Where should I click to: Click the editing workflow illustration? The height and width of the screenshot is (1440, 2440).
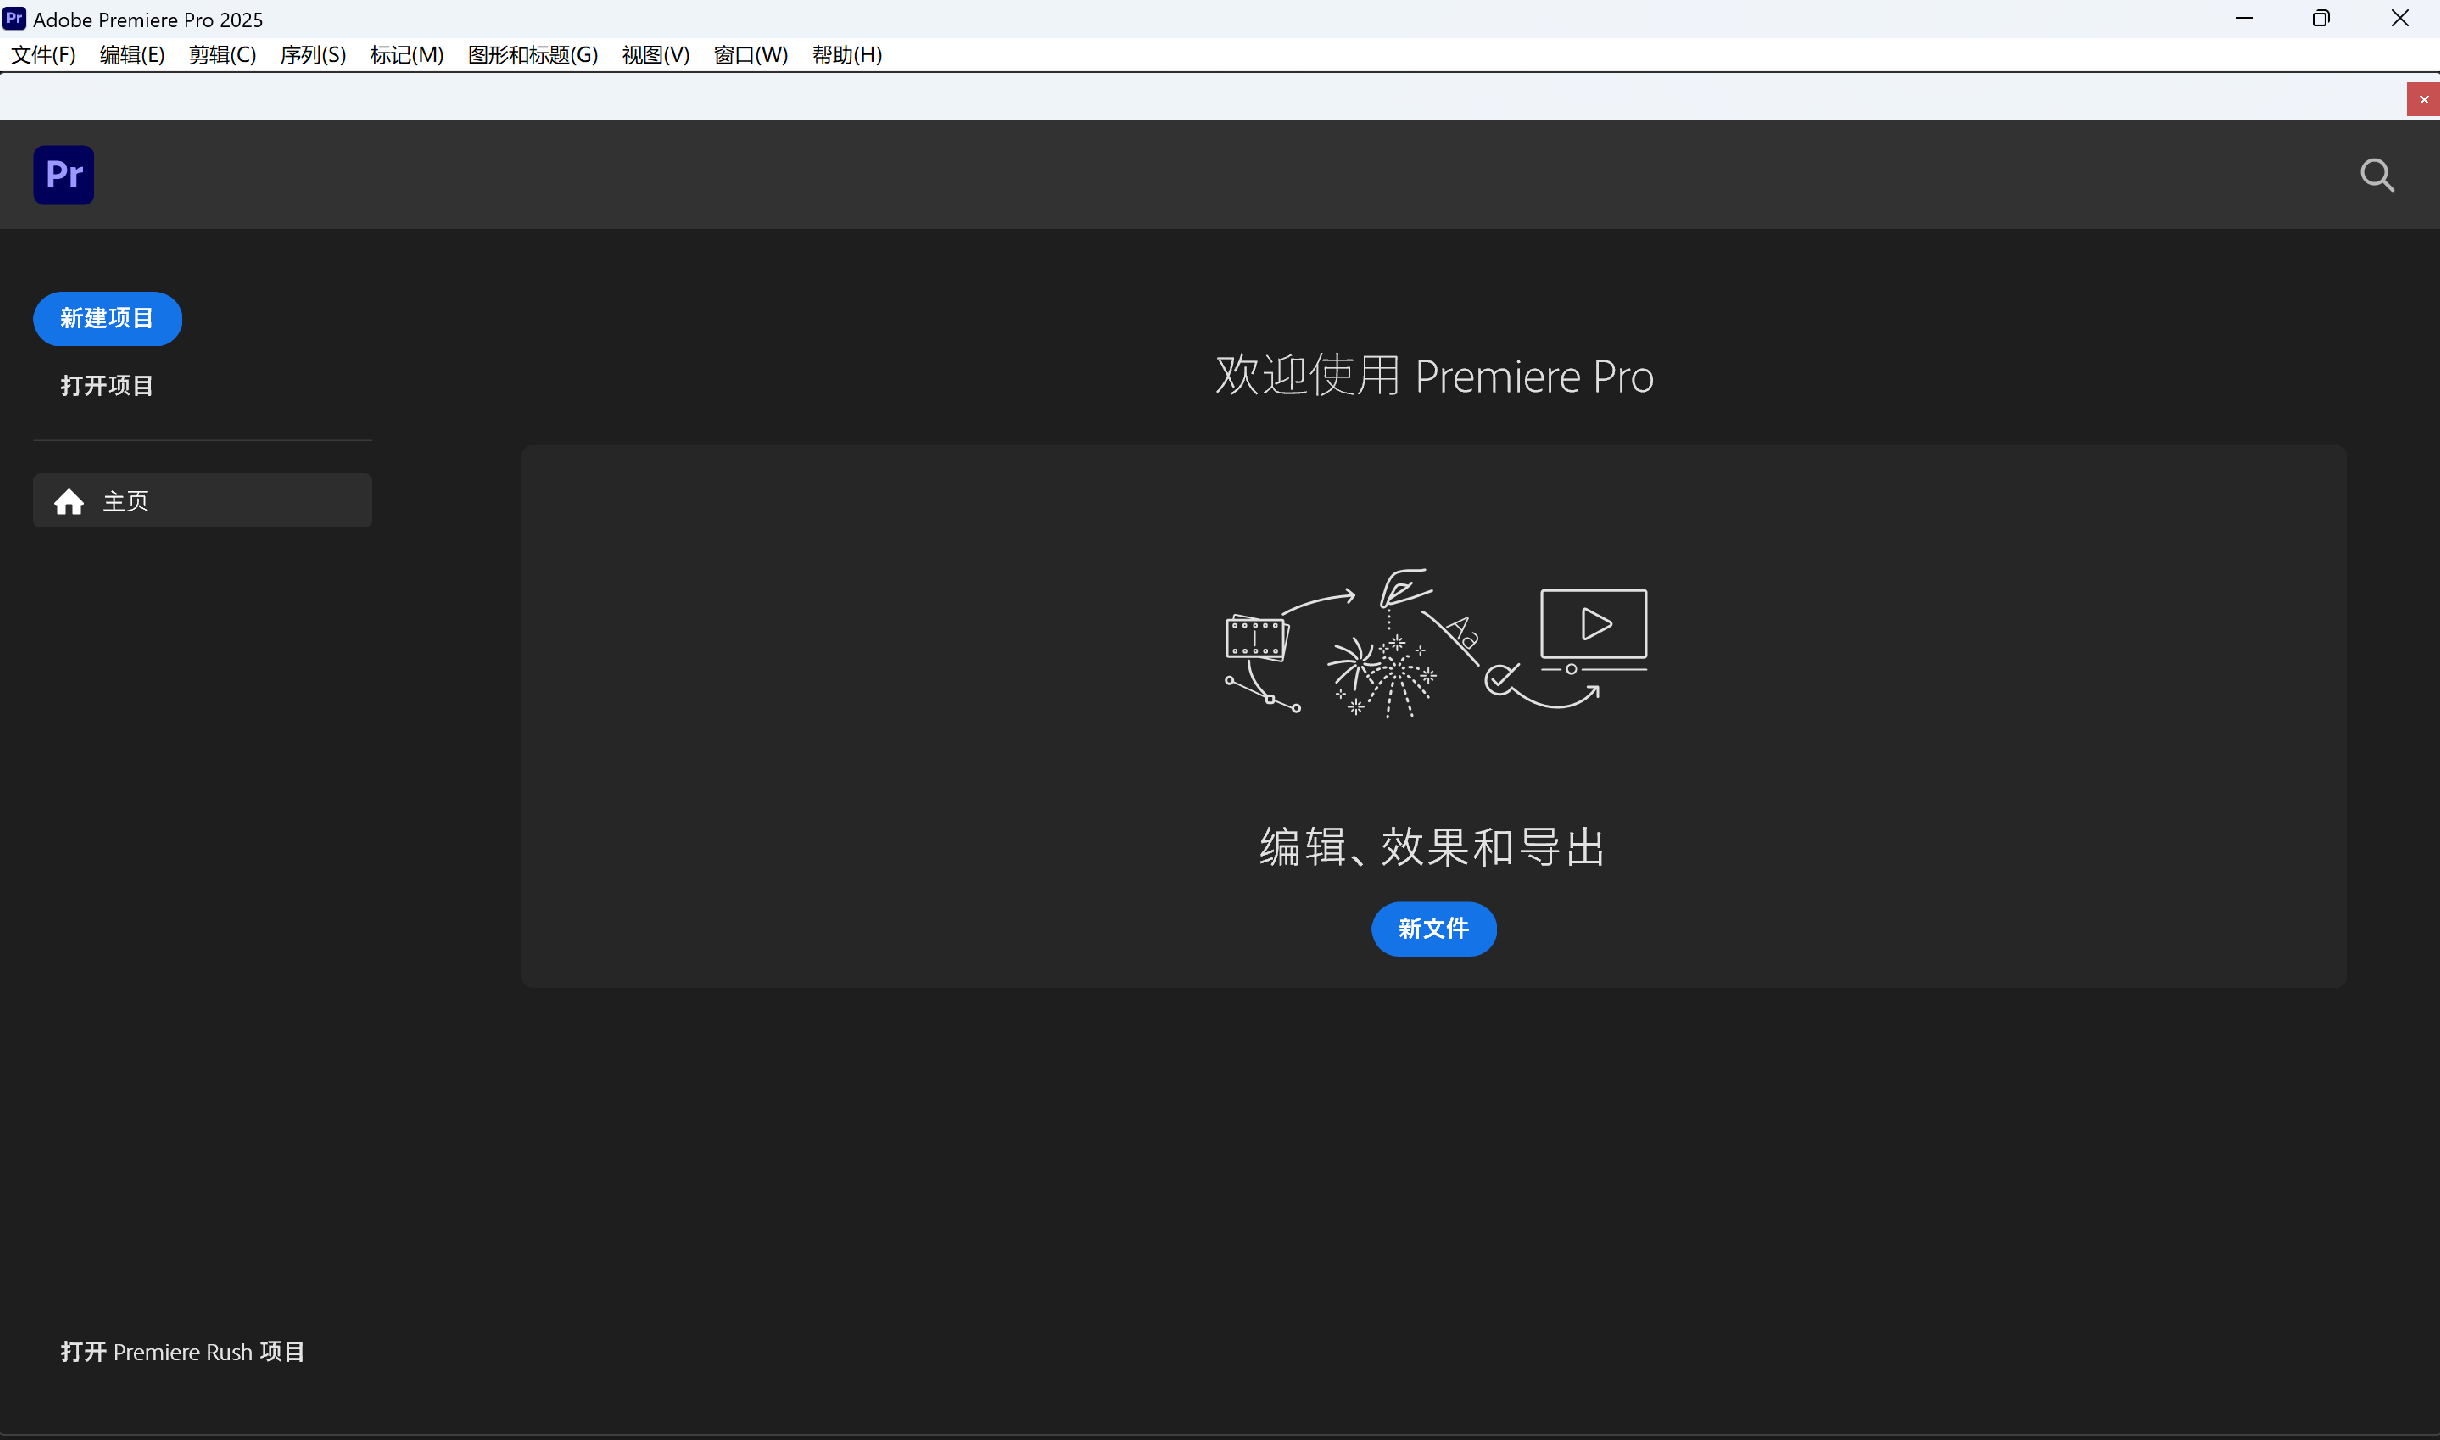point(1436,643)
